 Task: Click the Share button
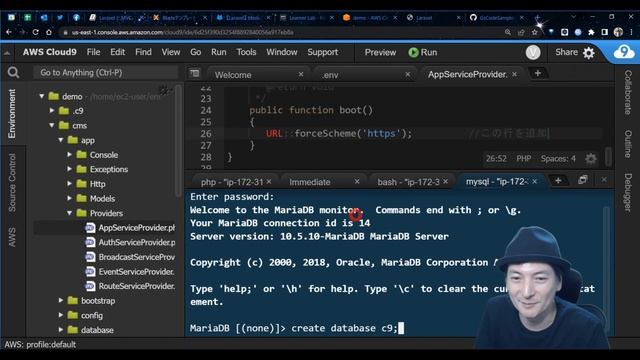(x=566, y=52)
